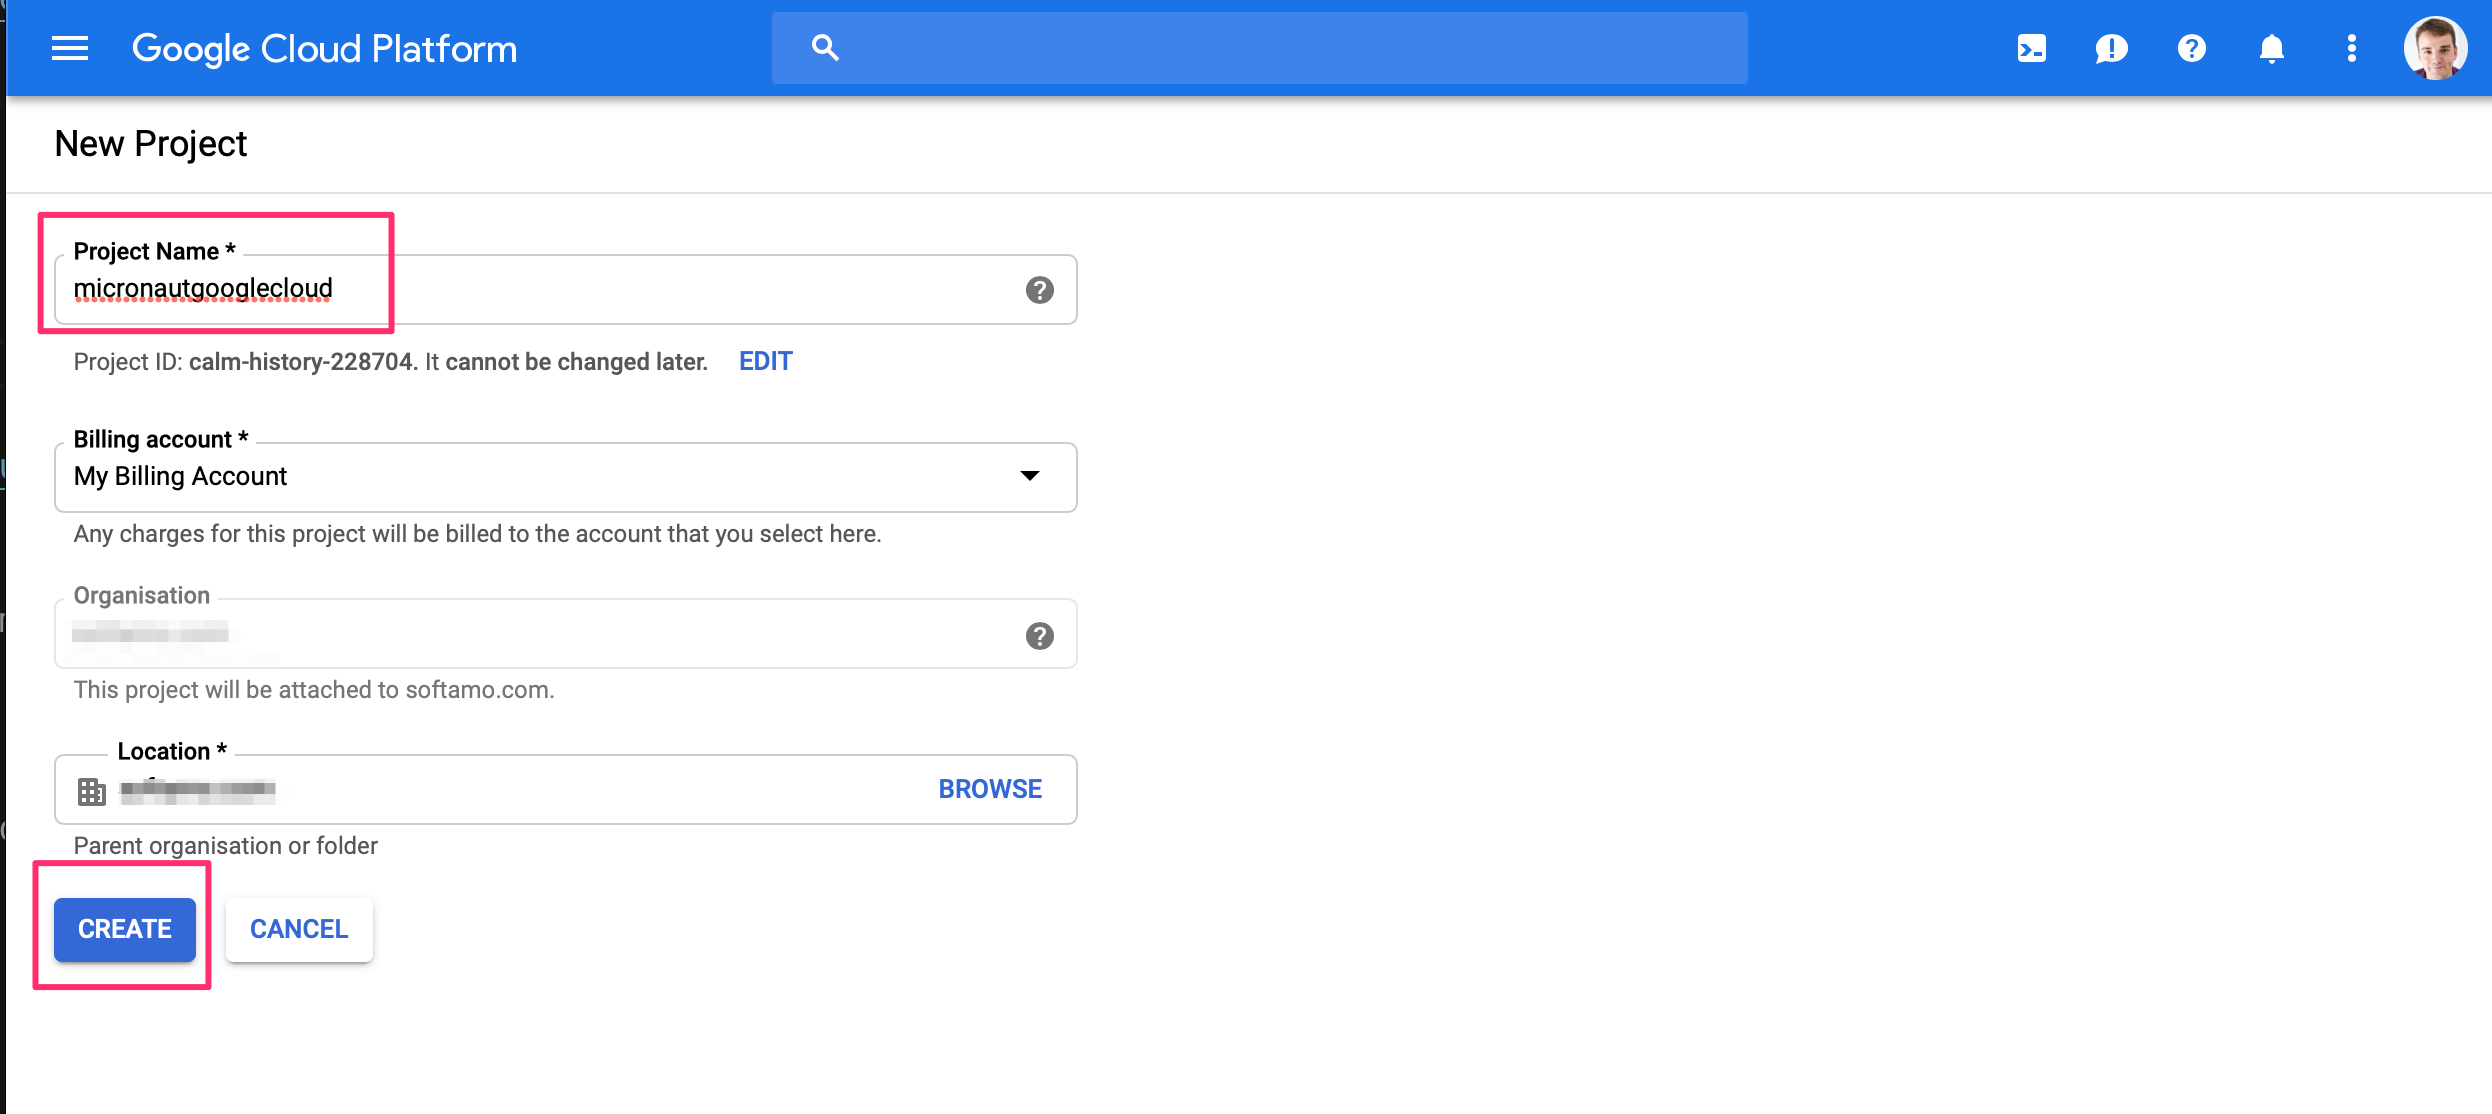The height and width of the screenshot is (1114, 2492).
Task: Click the Organisation field
Action: coord(540,634)
